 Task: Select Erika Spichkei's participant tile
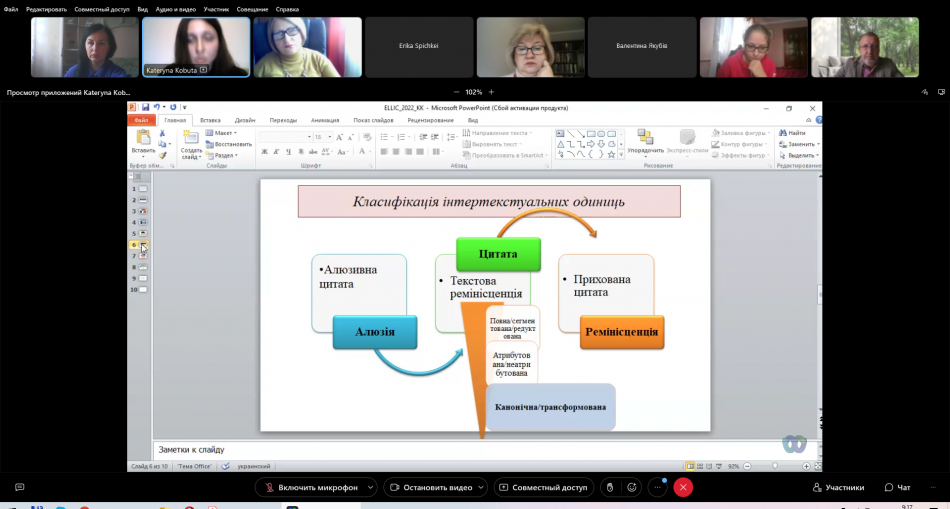(418, 46)
